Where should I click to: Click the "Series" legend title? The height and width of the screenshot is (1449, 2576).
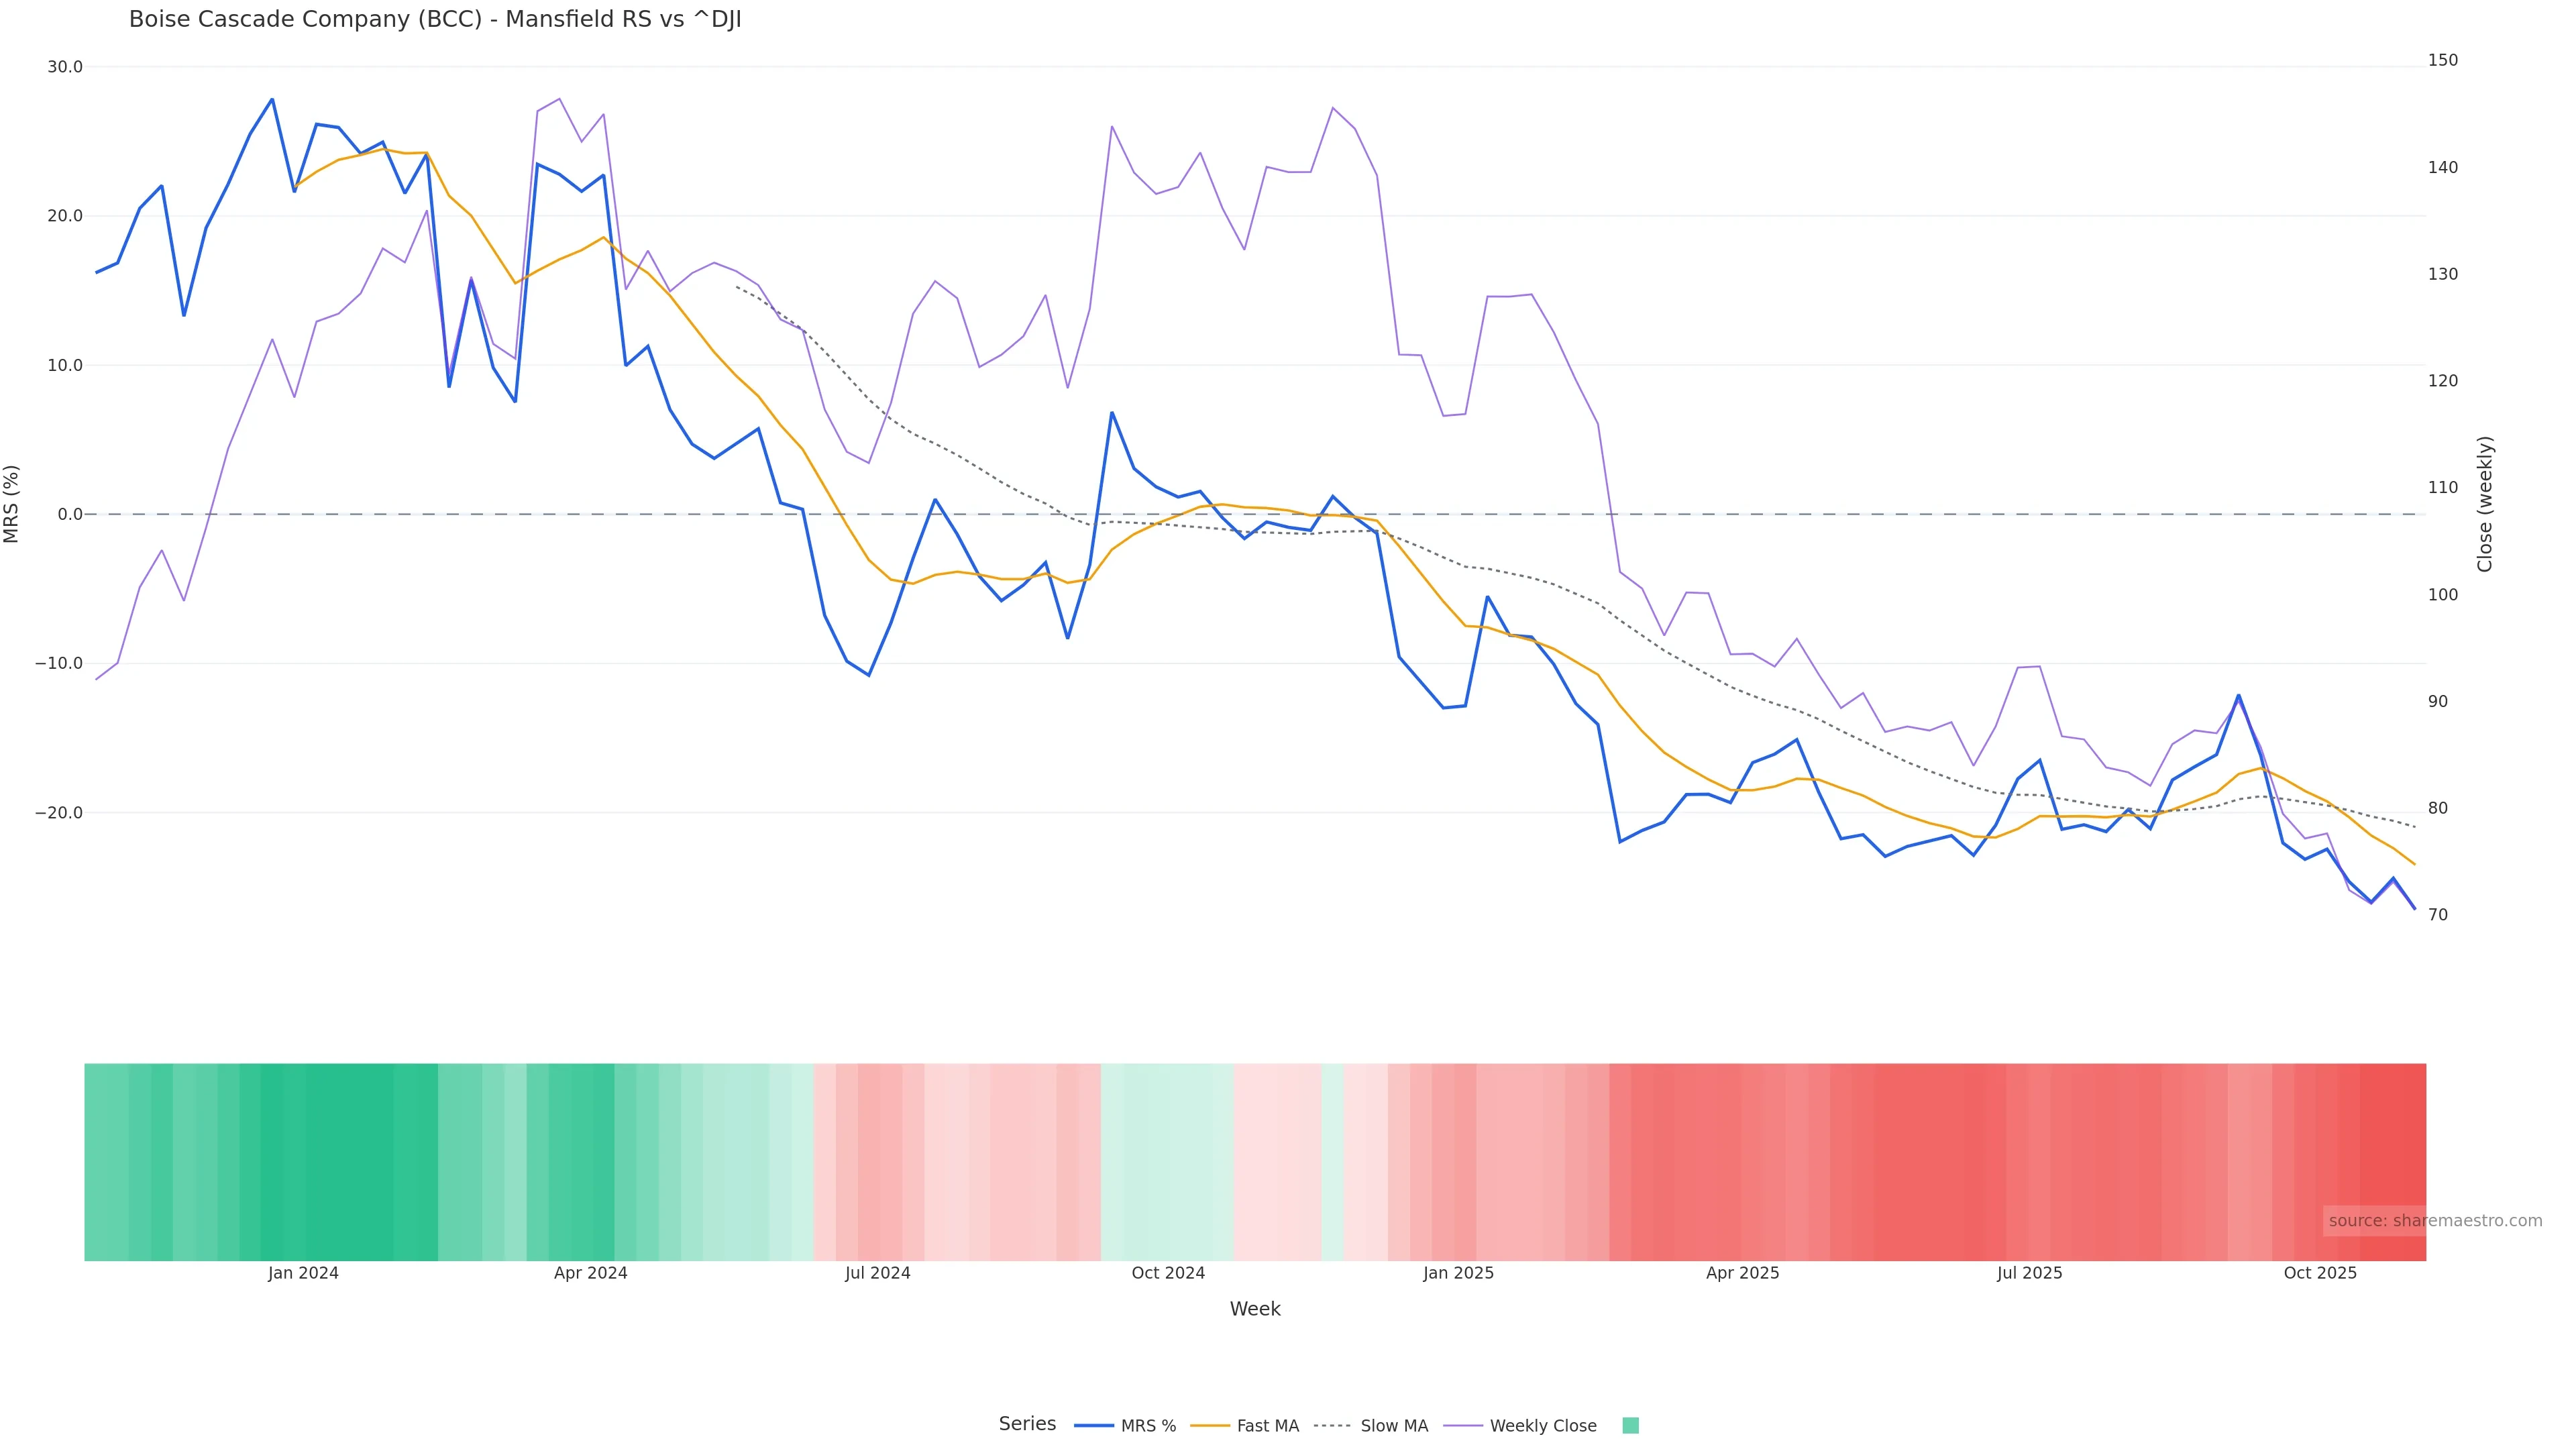1027,1423
